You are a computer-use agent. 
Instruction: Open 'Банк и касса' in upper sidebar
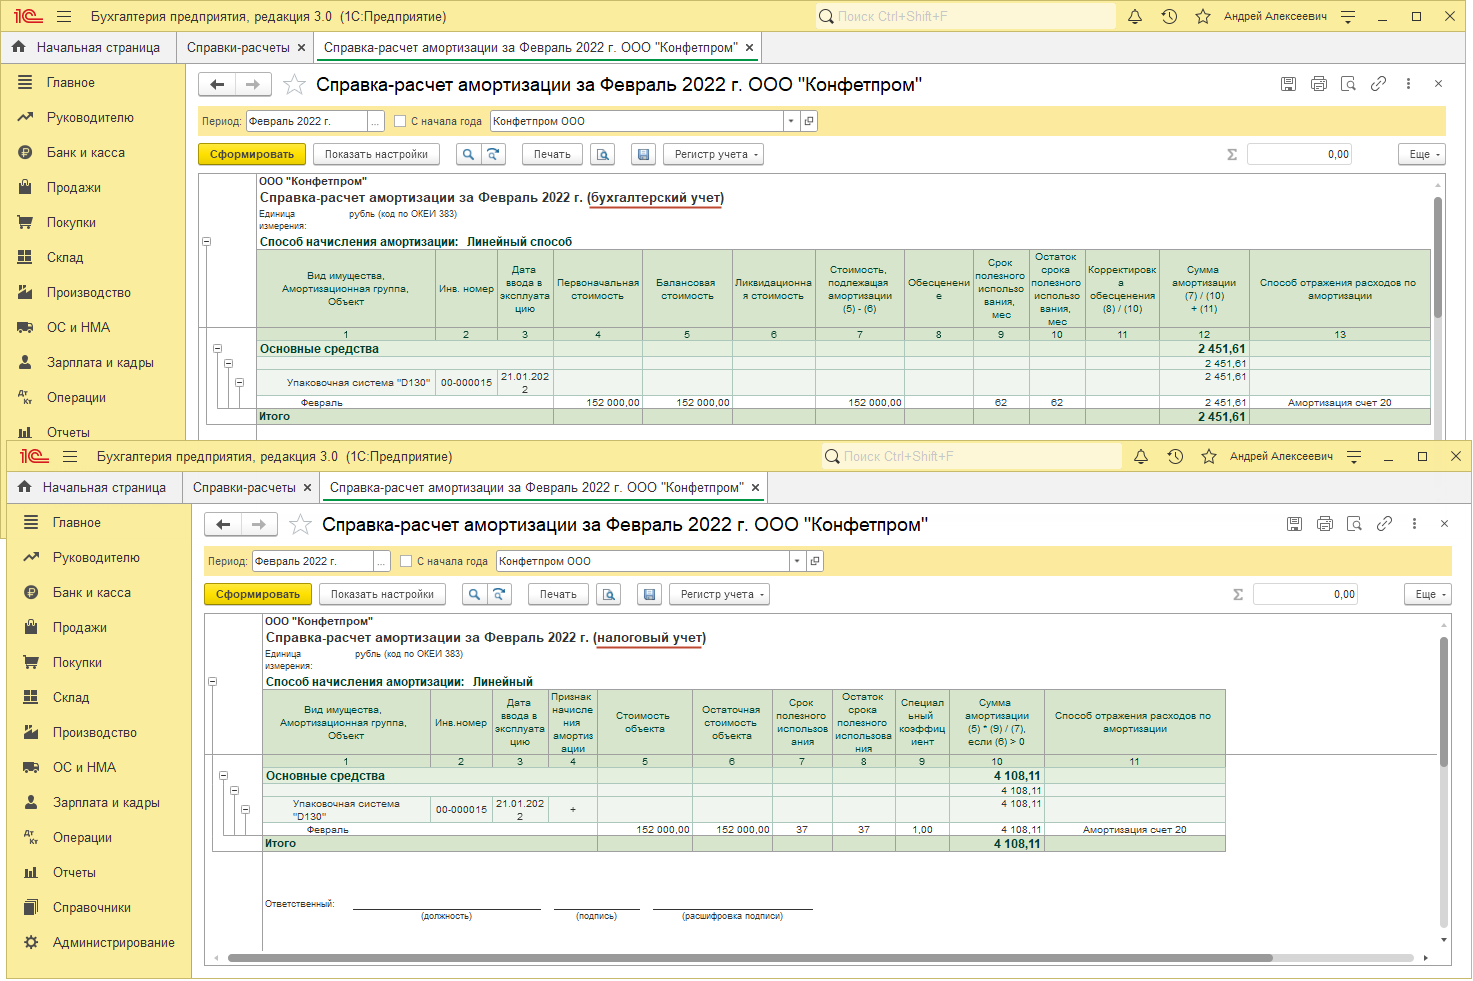[x=86, y=152]
